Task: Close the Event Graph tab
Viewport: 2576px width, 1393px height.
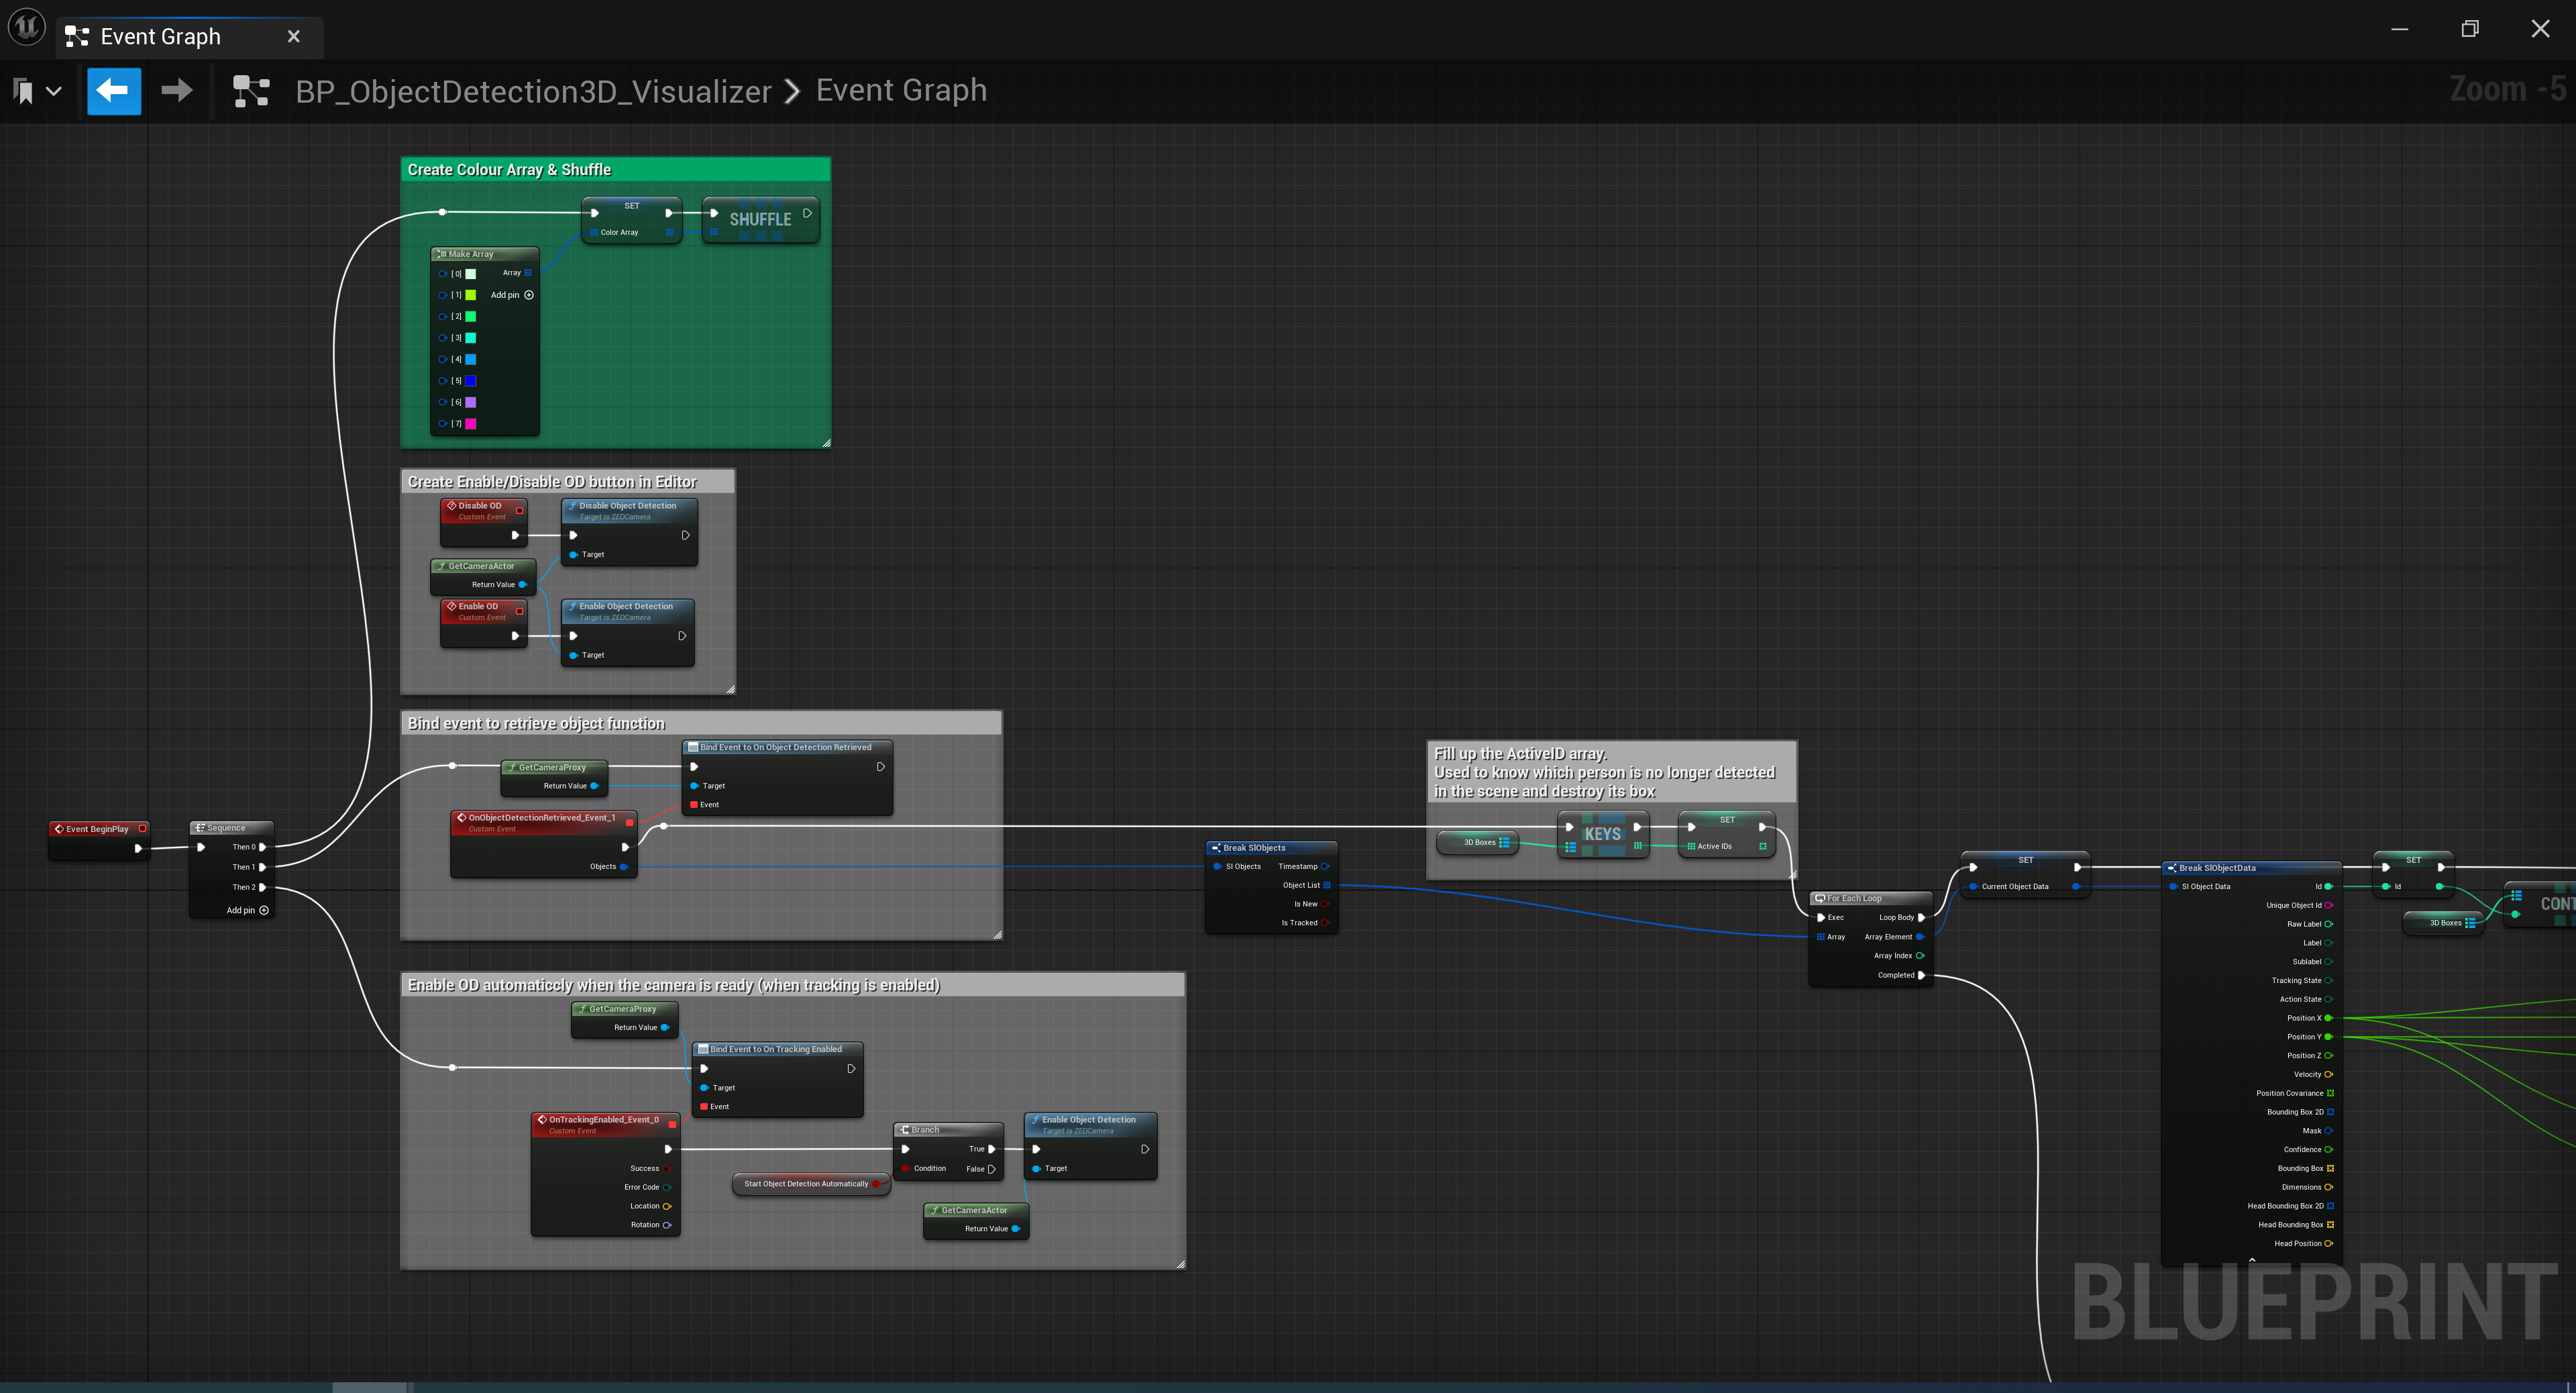Action: pyautogui.click(x=293, y=37)
